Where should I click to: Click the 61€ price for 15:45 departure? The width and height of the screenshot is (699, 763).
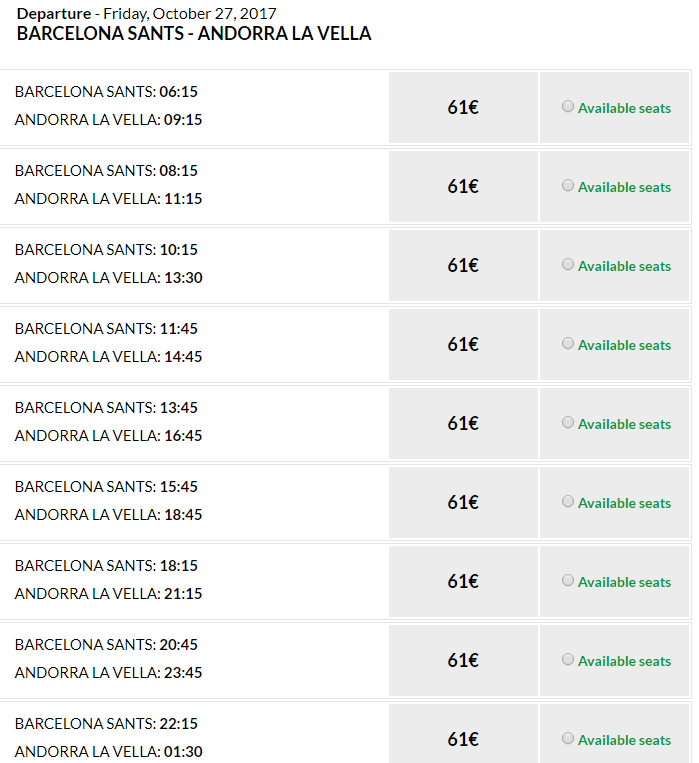[x=463, y=503]
